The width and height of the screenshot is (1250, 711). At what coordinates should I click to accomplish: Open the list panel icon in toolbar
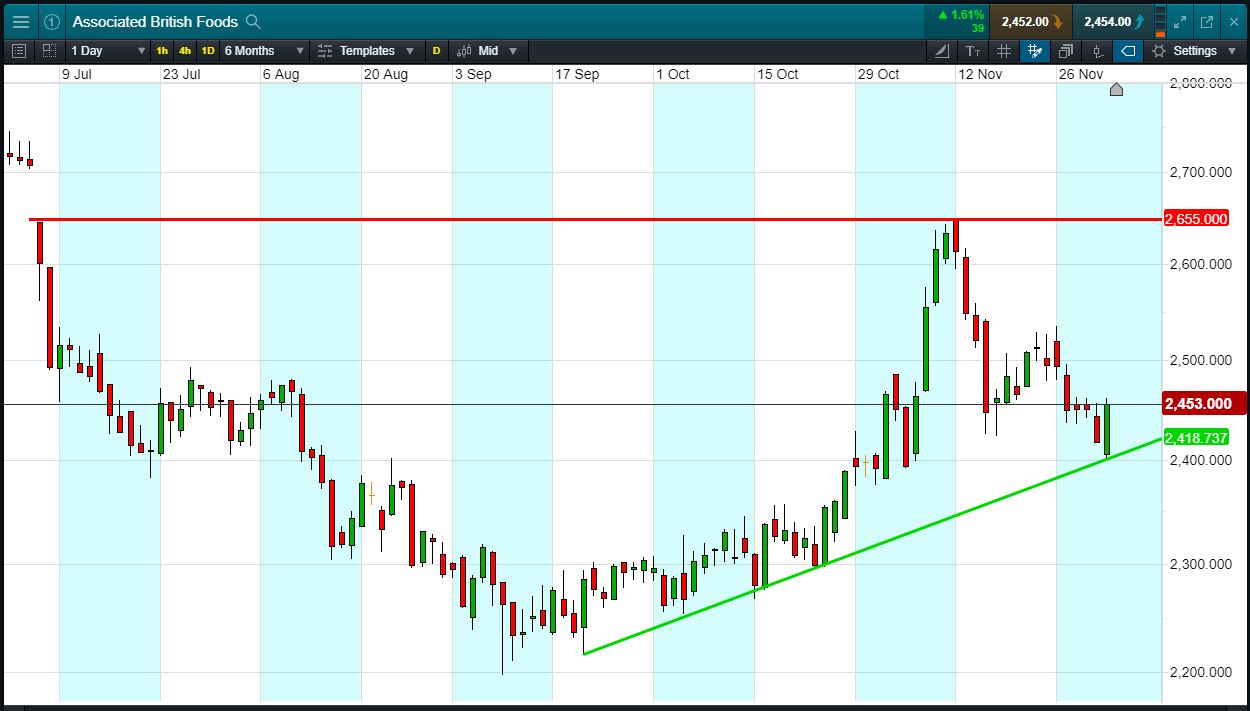point(19,50)
